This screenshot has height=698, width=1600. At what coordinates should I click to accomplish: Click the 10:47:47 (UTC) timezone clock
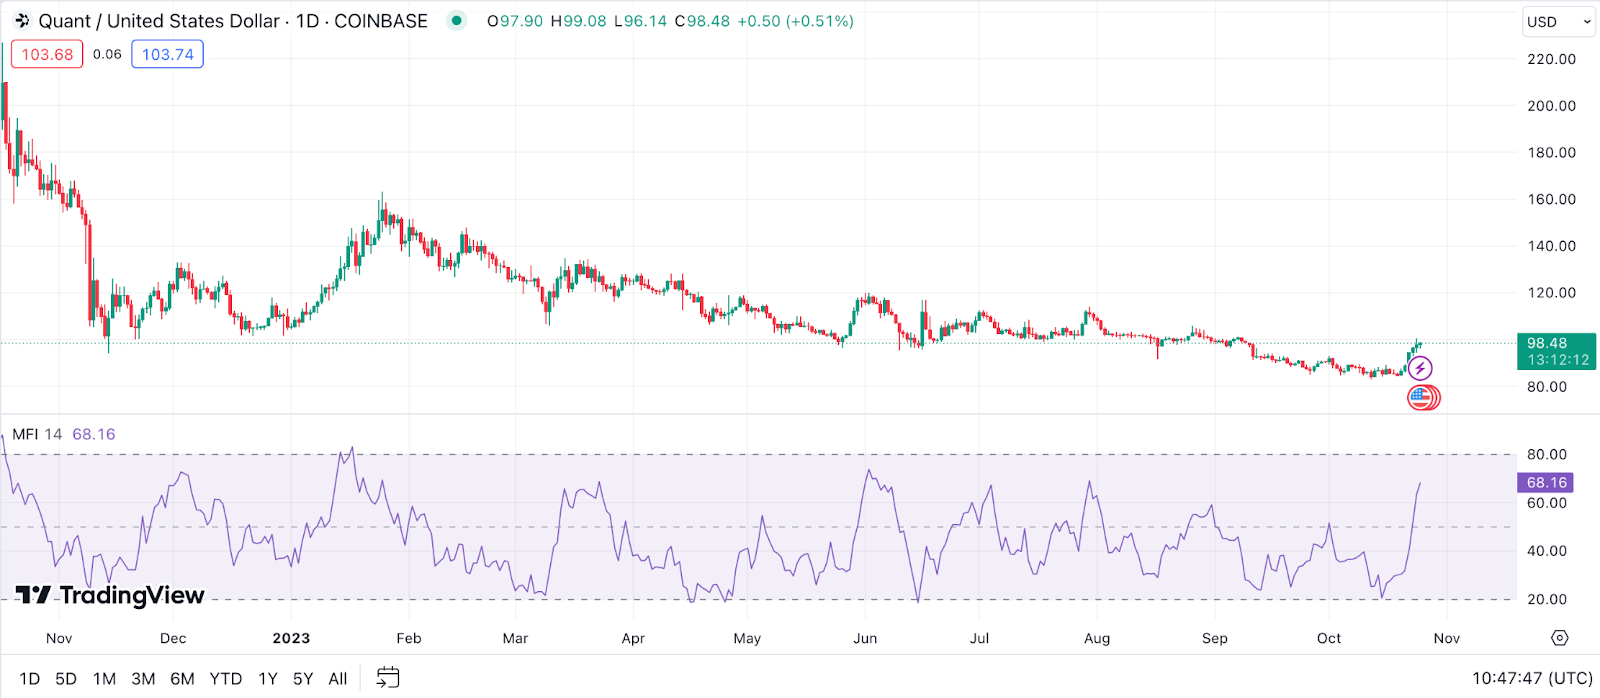(x=1532, y=678)
